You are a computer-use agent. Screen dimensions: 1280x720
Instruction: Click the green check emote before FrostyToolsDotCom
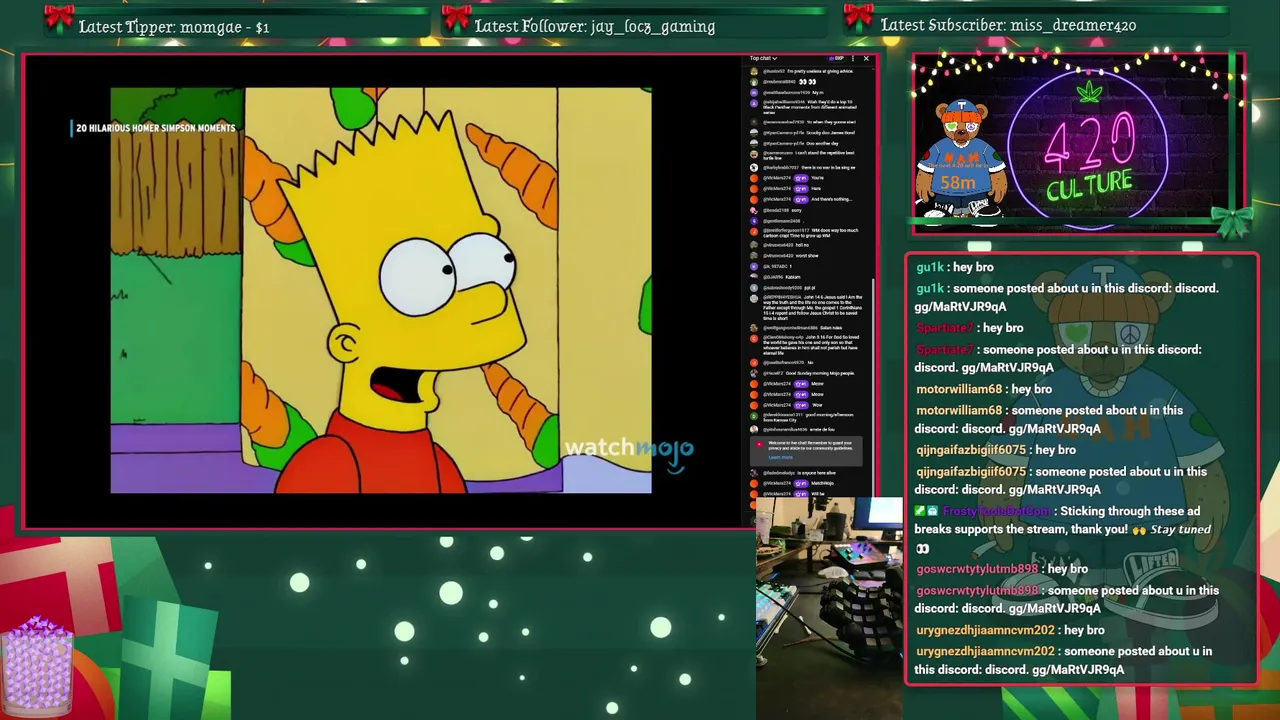pos(920,511)
